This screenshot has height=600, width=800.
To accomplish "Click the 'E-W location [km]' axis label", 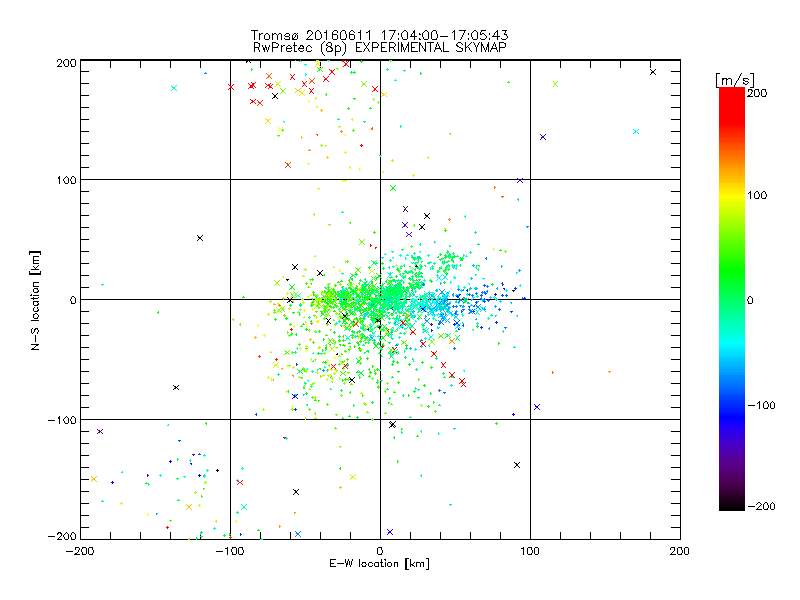I will click(x=379, y=563).
